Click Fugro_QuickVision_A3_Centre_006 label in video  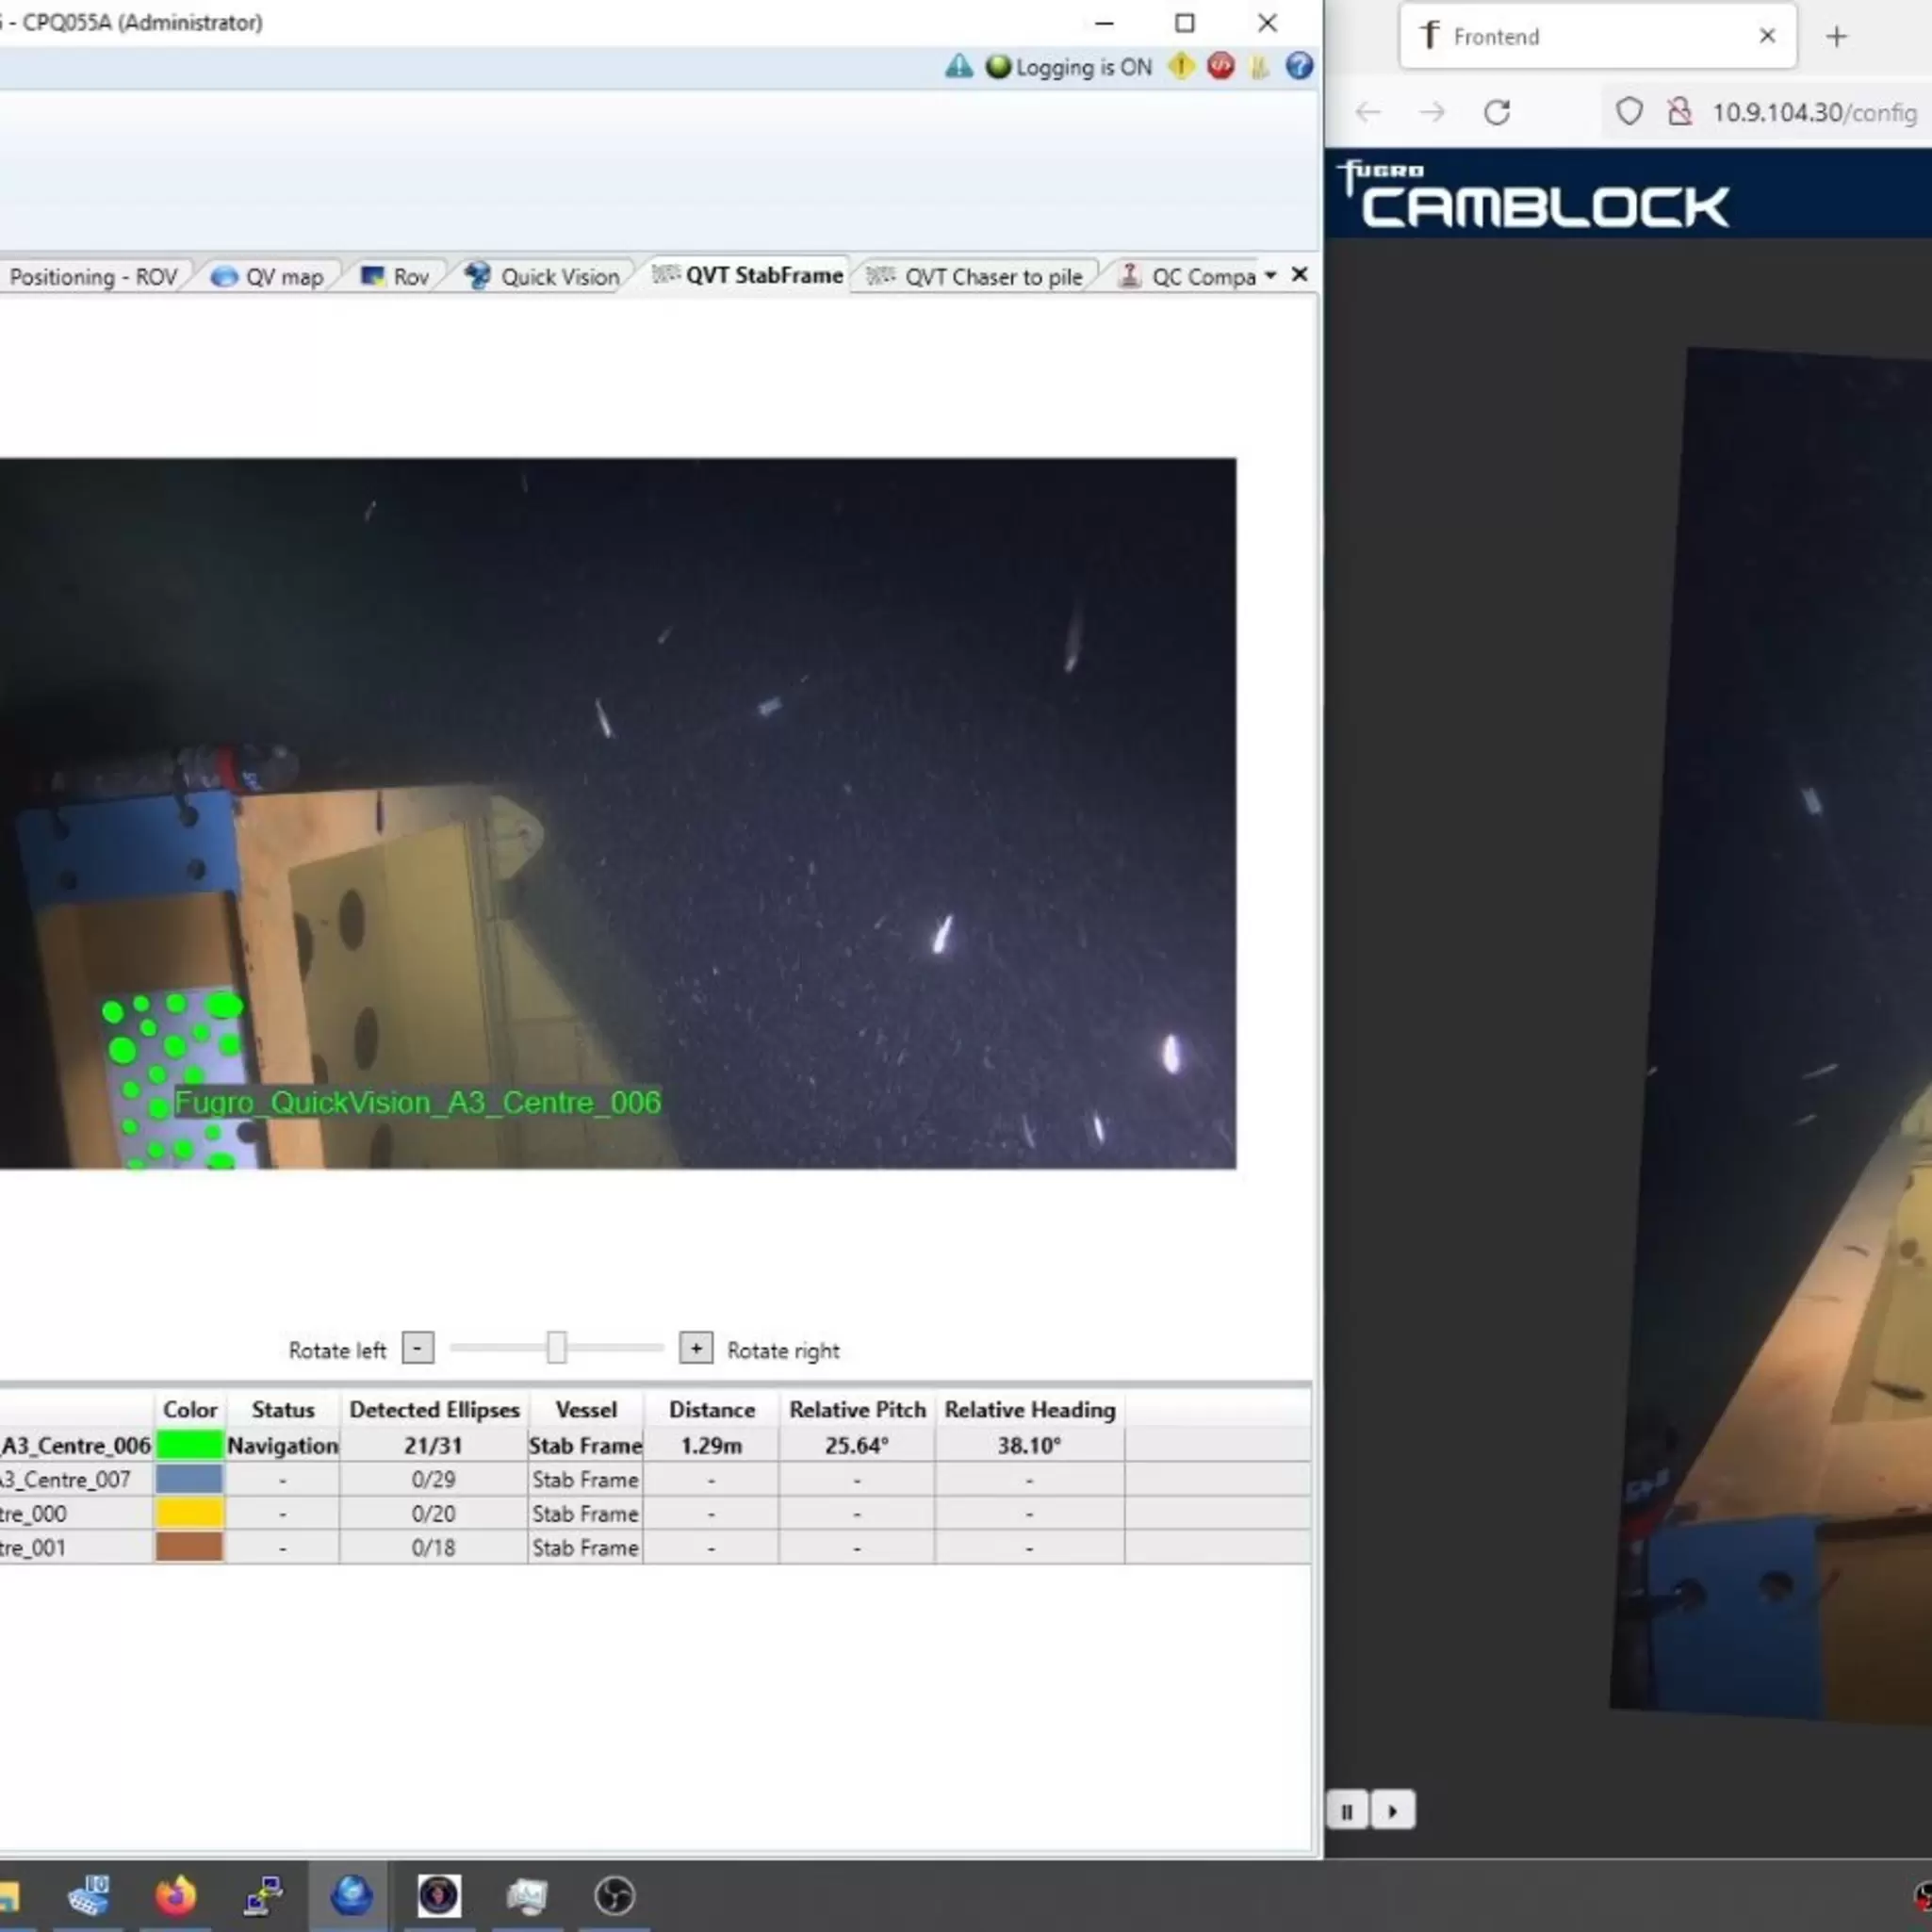[x=418, y=1102]
